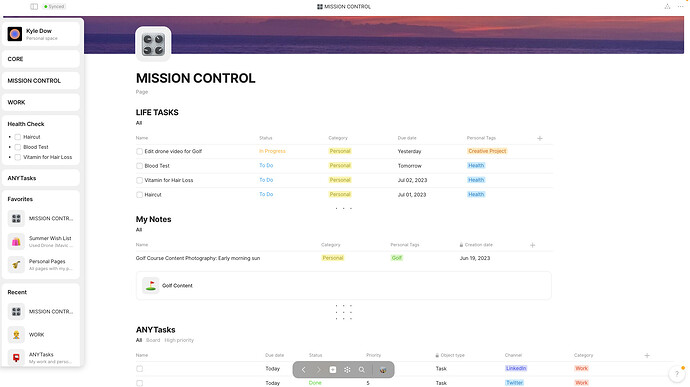Open the All view selector under LIFE TASKS

pos(139,123)
